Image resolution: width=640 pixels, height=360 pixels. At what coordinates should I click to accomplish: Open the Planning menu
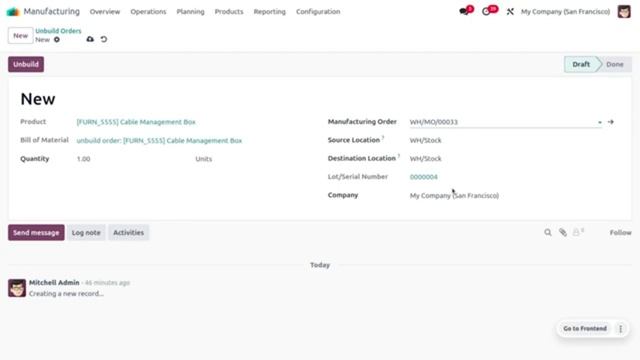(x=190, y=11)
